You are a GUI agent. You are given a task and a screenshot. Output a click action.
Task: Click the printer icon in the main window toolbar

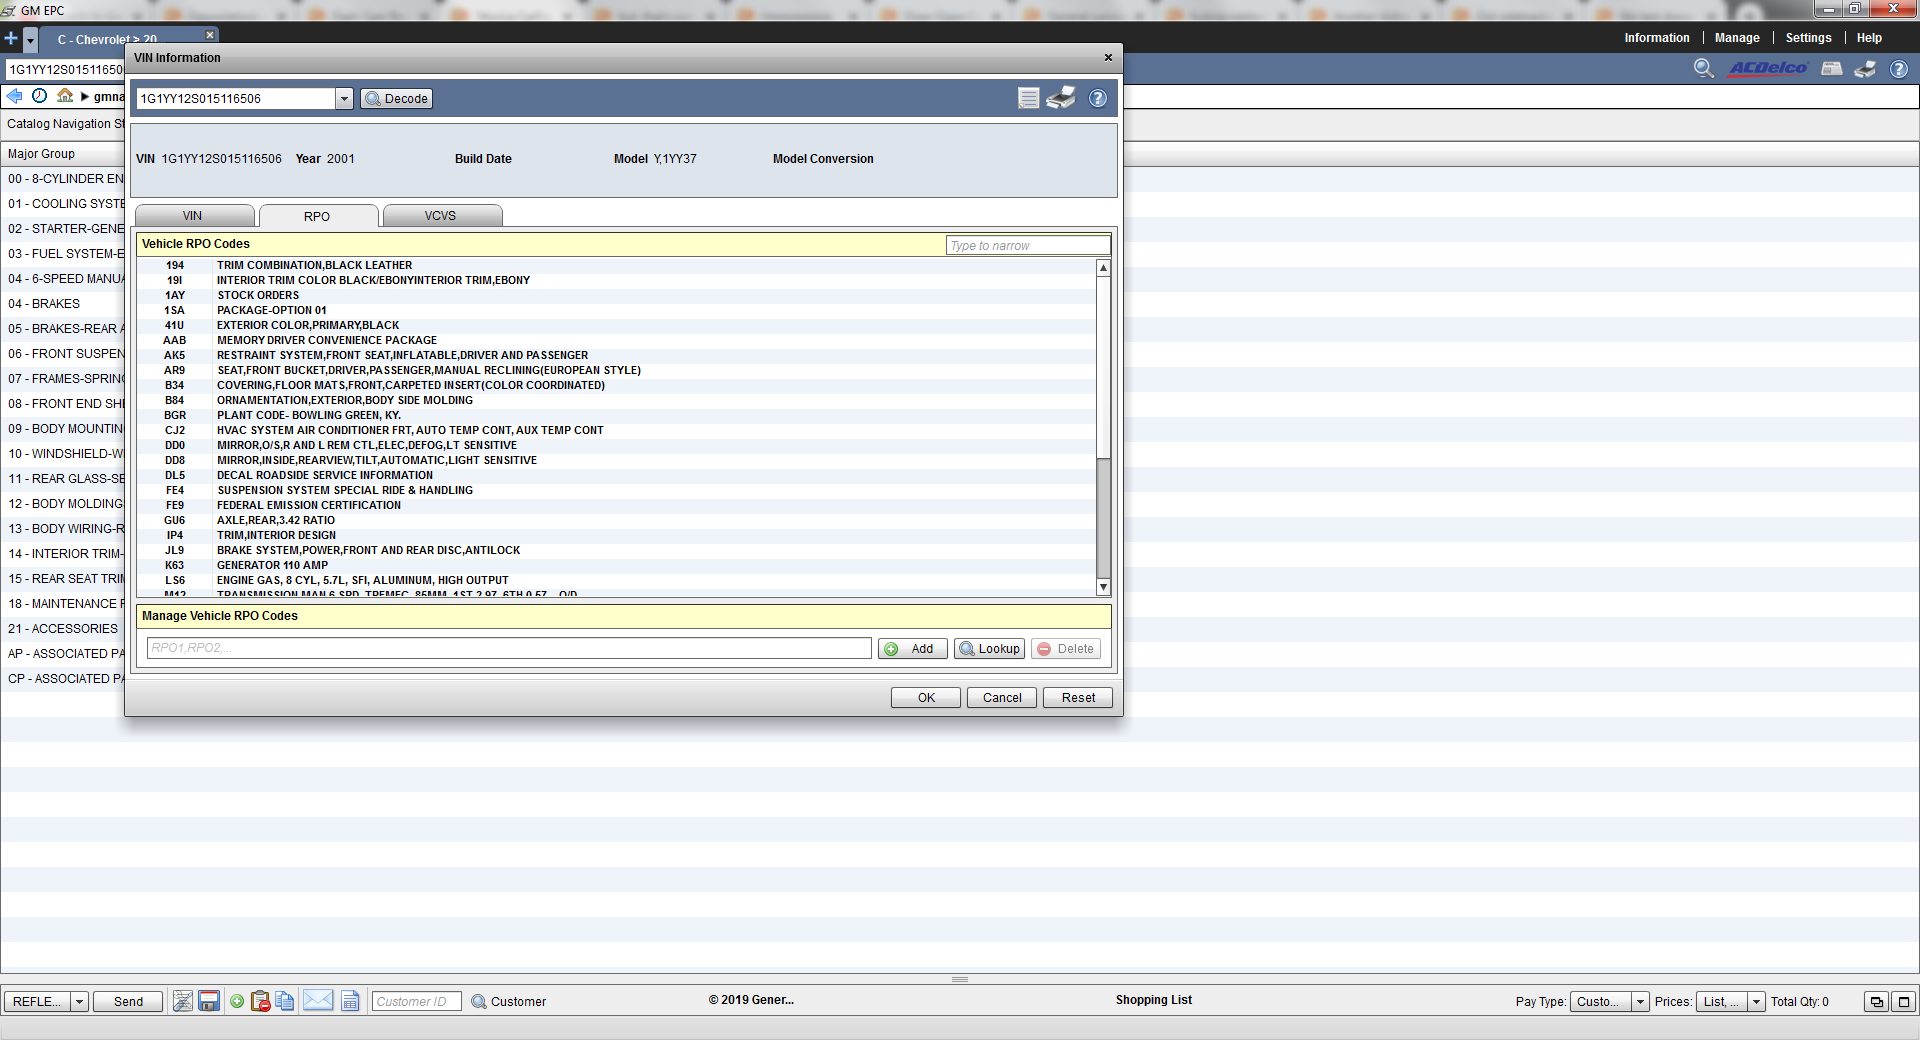click(x=1865, y=68)
